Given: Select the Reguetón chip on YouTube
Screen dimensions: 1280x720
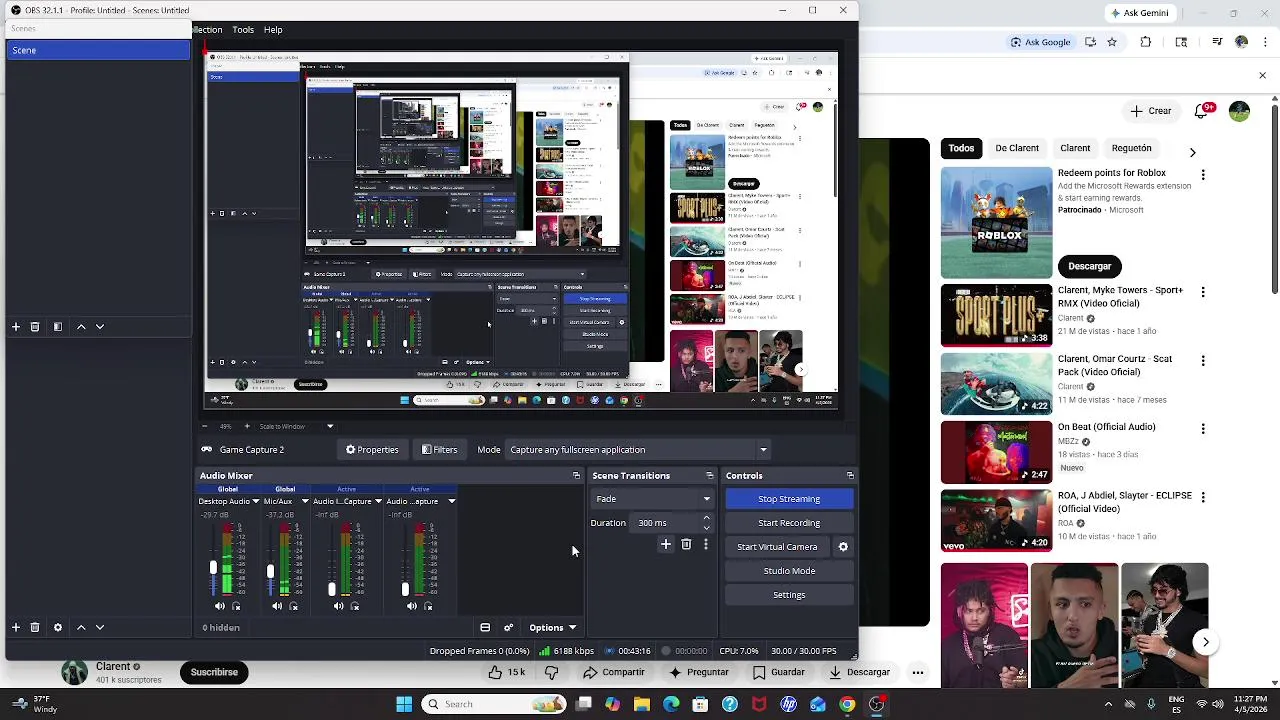Looking at the screenshot, I should pos(1132,148).
